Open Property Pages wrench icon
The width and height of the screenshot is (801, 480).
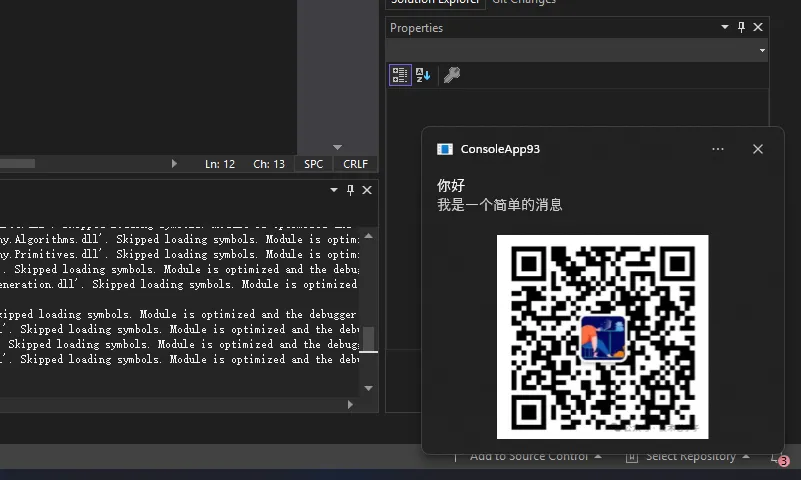pos(452,75)
